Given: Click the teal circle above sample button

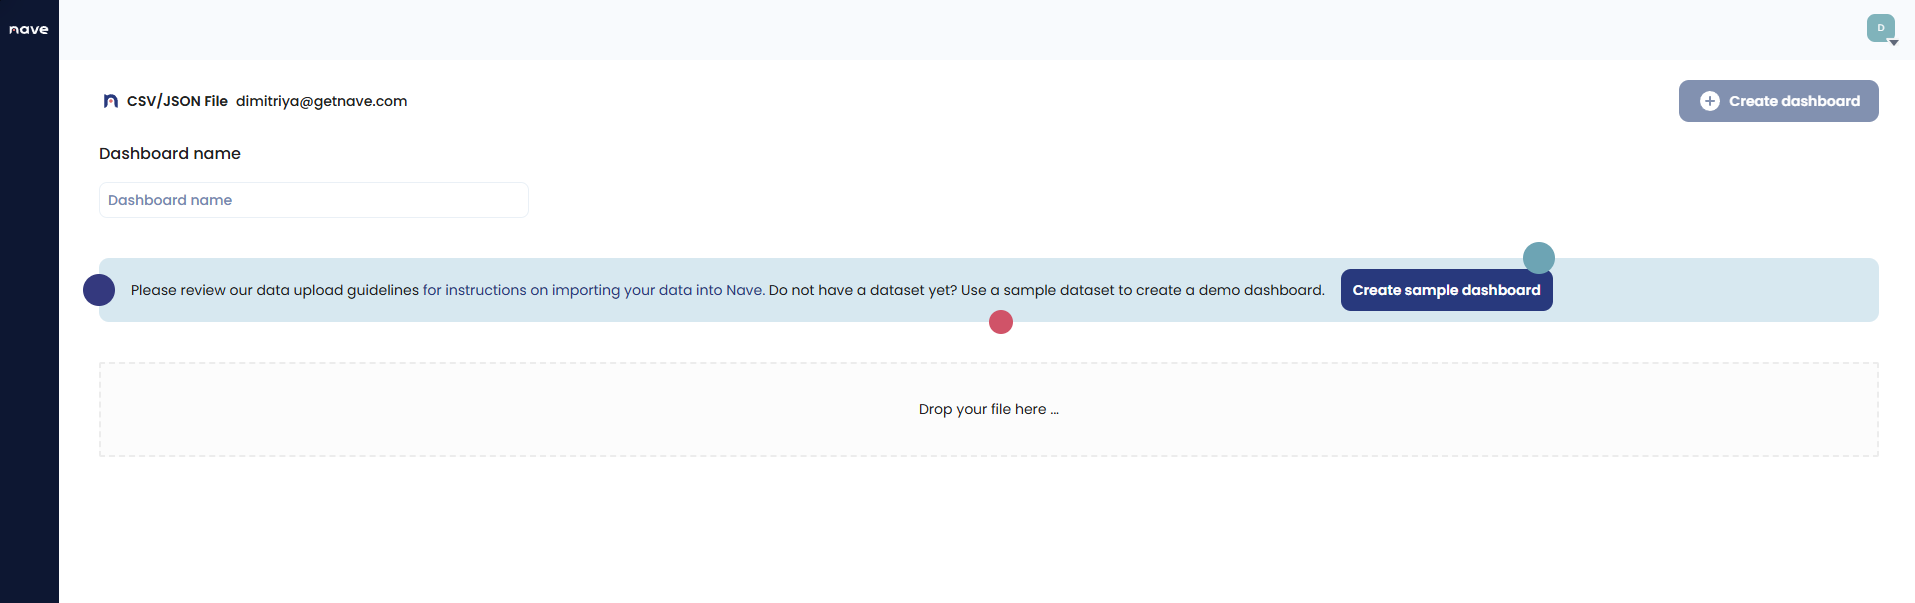Looking at the screenshot, I should coord(1538,258).
